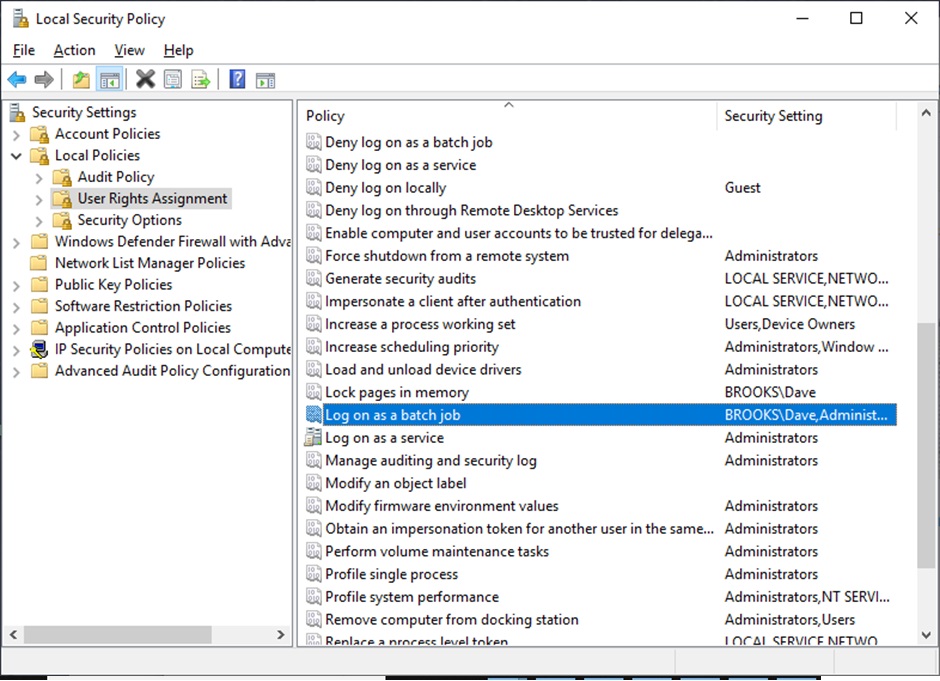Click the Help question mark toolbar icon

[237, 79]
